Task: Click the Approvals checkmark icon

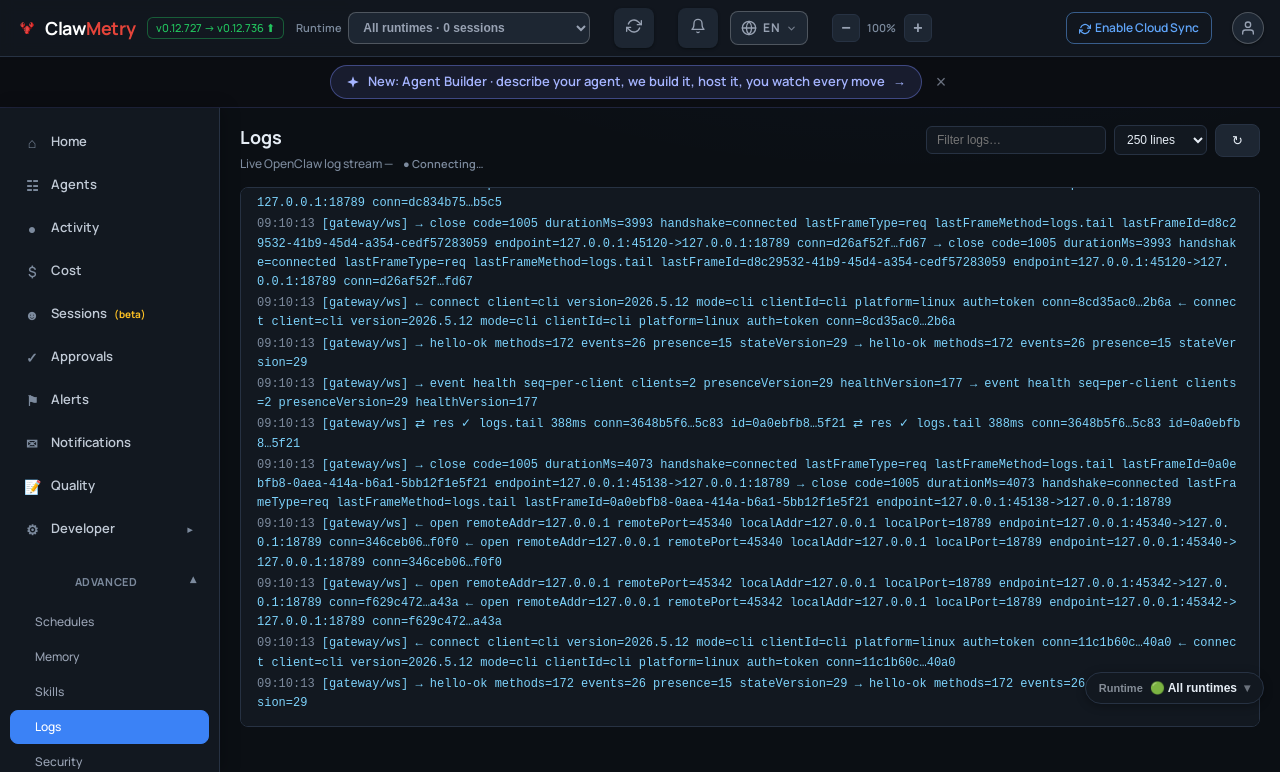Action: (32, 357)
